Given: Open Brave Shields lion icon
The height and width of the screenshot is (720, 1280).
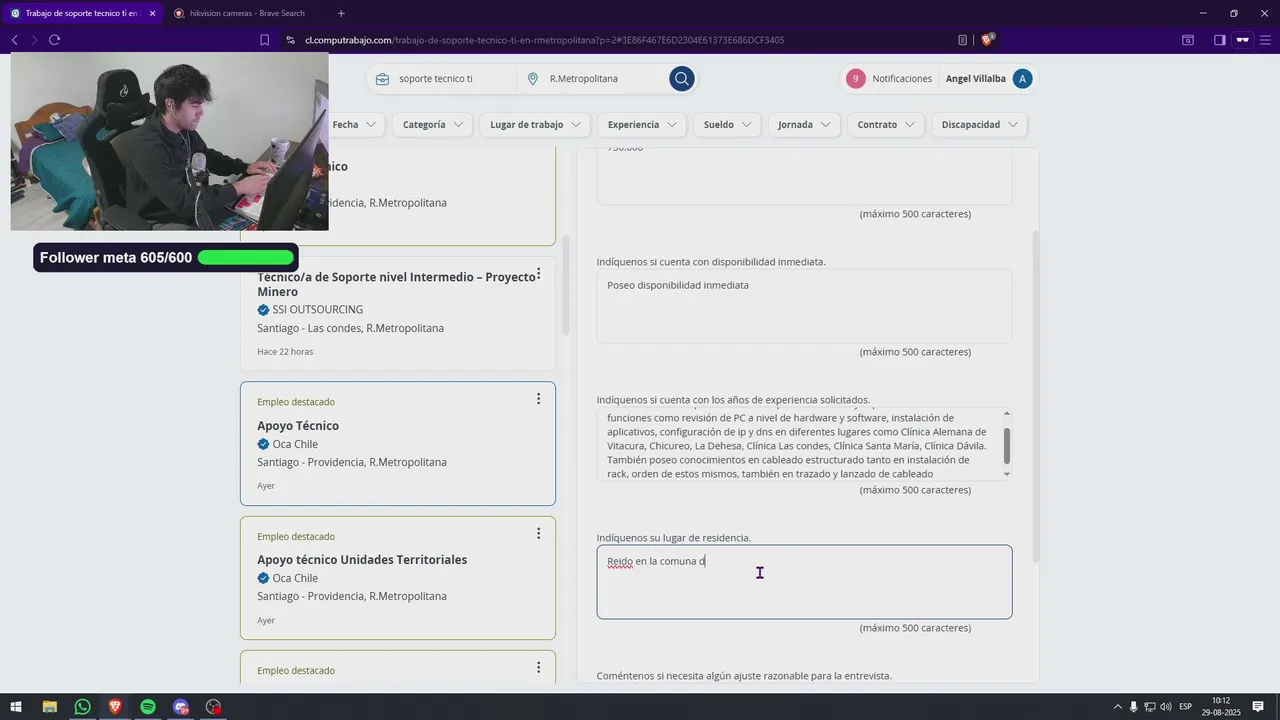Looking at the screenshot, I should pyautogui.click(x=987, y=40).
